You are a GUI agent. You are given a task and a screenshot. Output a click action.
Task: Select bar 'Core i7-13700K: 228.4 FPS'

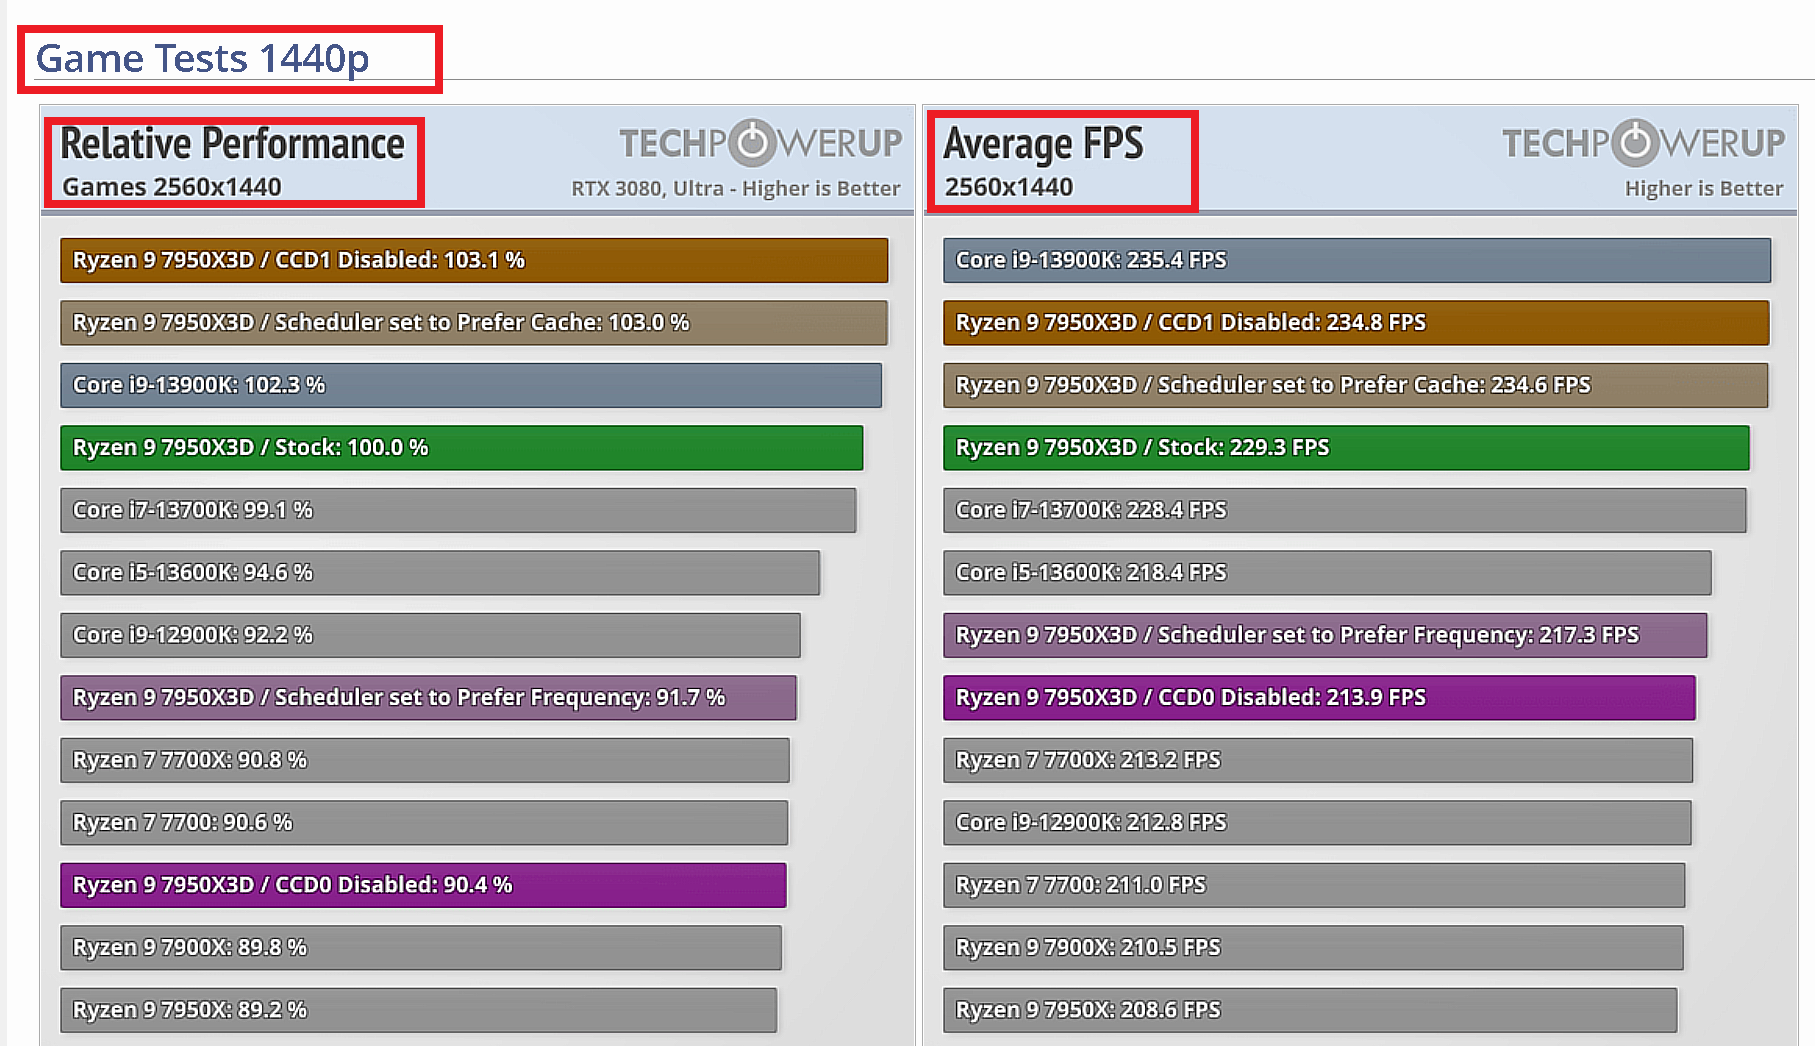1345,510
